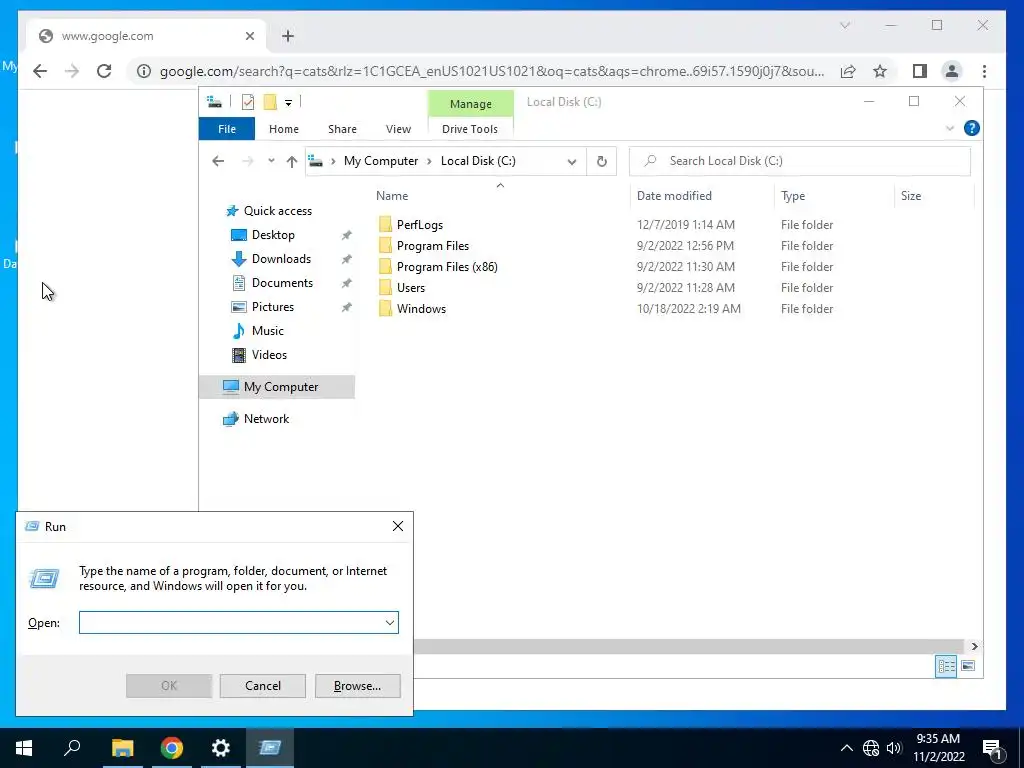Go up one folder level

292,161
